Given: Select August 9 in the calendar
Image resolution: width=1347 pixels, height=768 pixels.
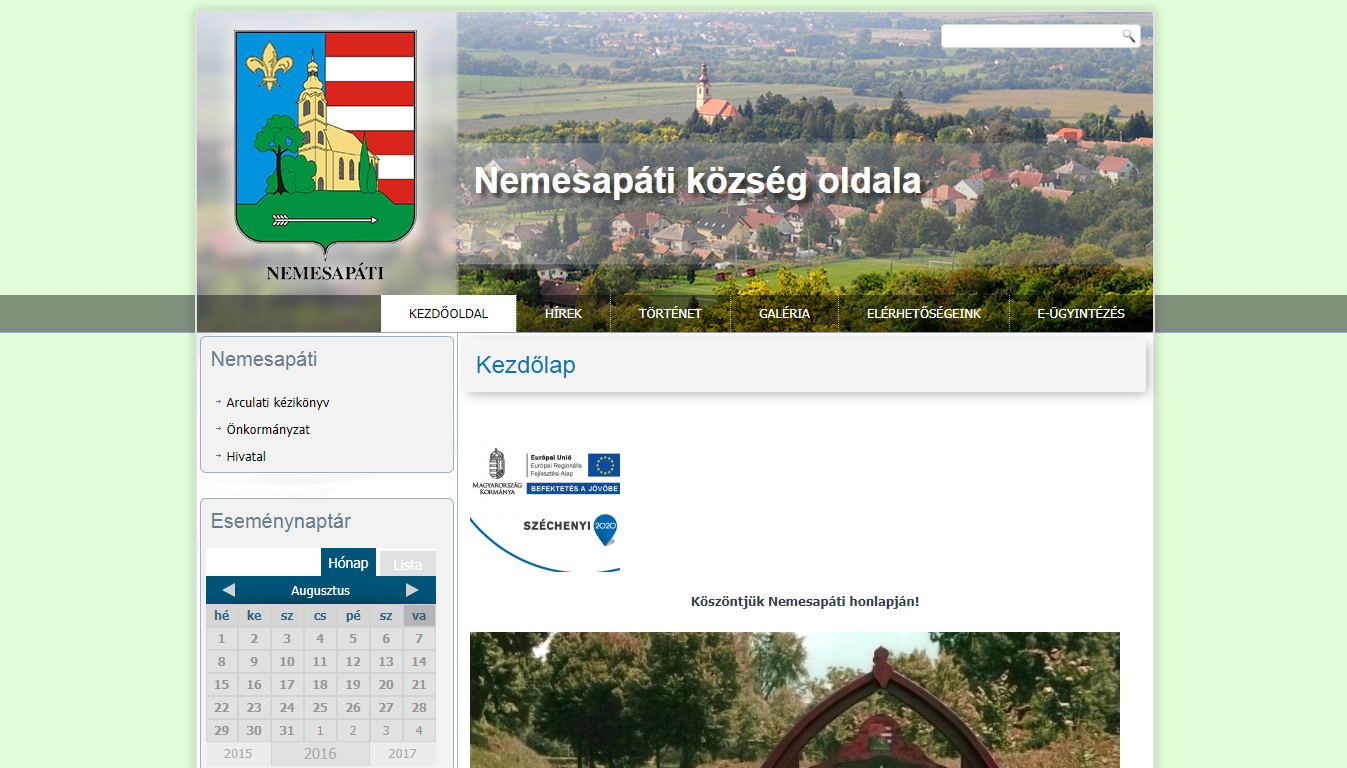Looking at the screenshot, I should [254, 662].
